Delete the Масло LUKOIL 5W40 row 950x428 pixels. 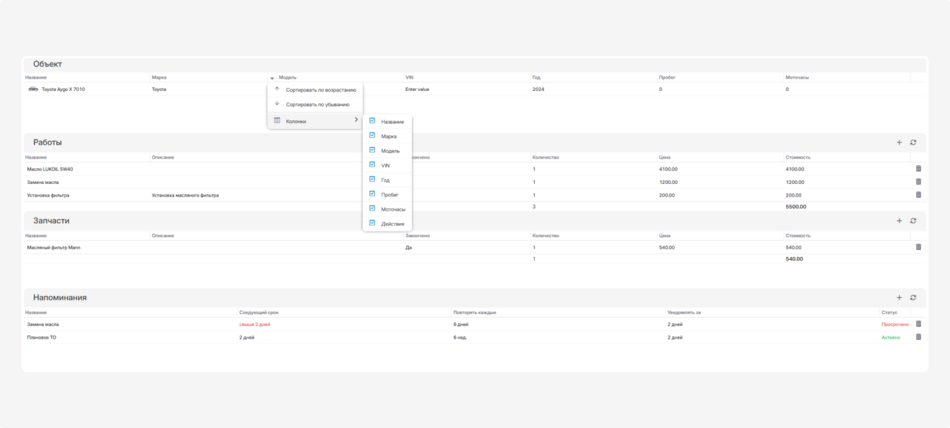tap(918, 169)
